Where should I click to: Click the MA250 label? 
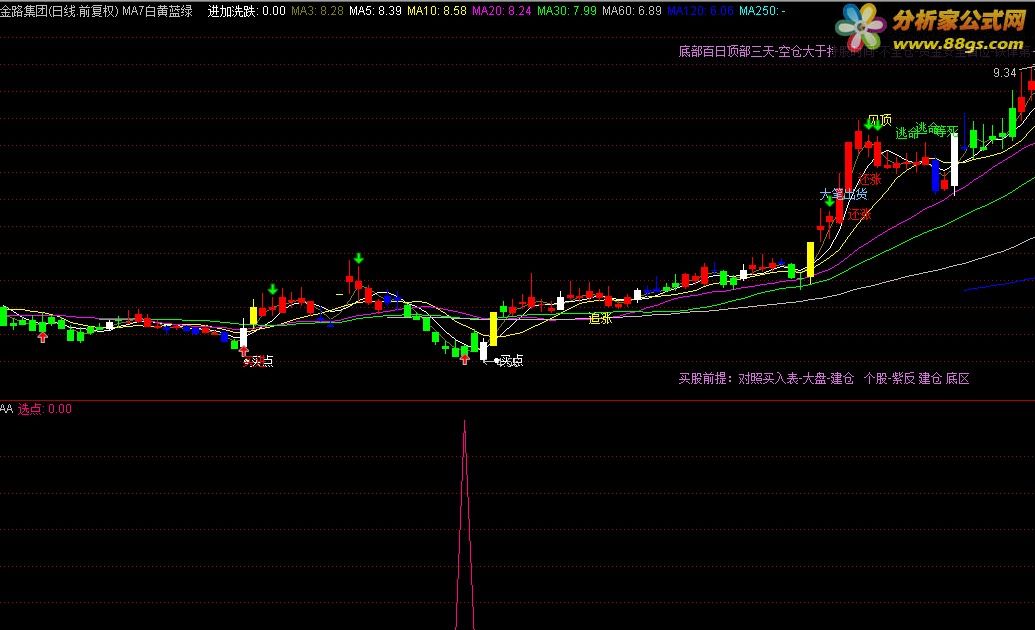[762, 11]
